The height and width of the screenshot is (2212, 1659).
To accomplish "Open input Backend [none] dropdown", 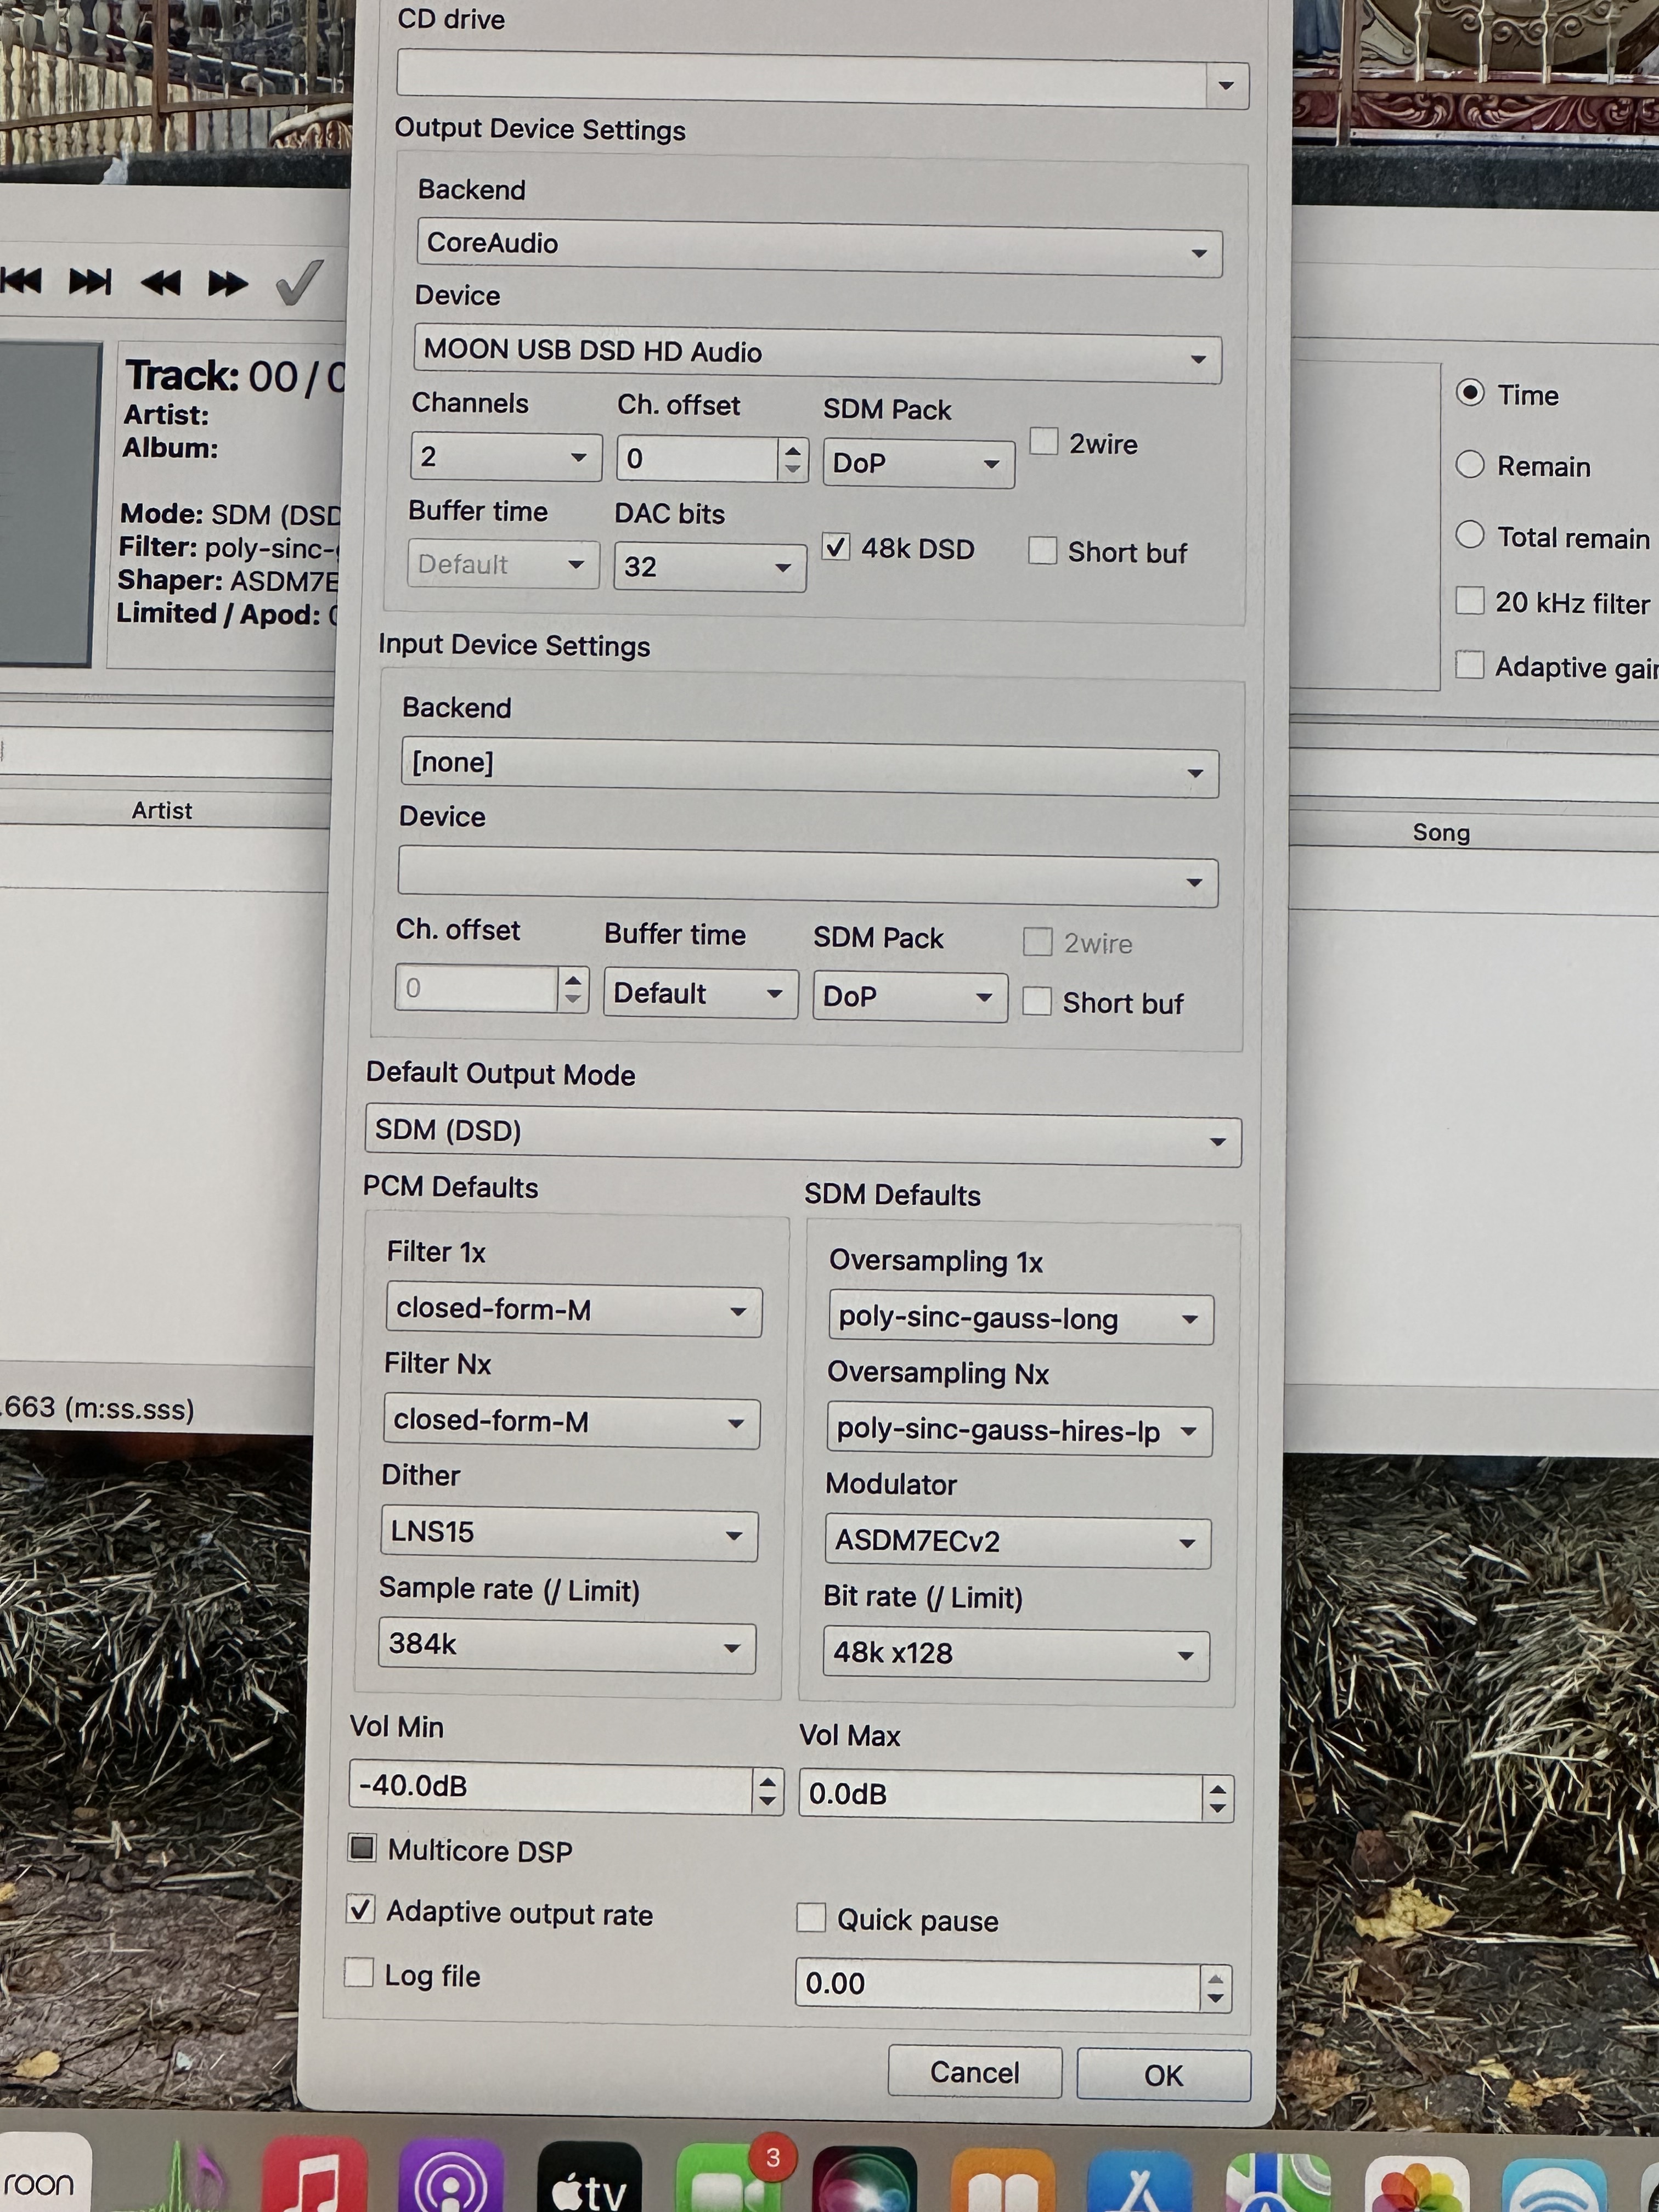I will [810, 768].
